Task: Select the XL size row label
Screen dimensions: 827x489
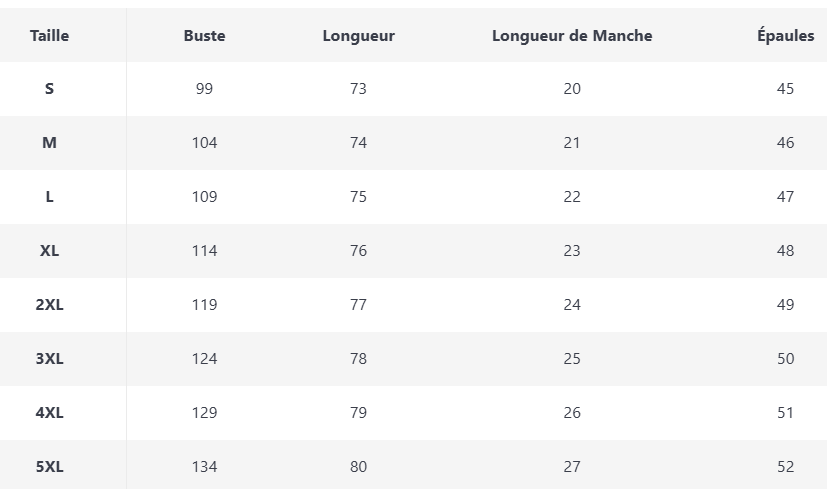Action: pos(49,251)
